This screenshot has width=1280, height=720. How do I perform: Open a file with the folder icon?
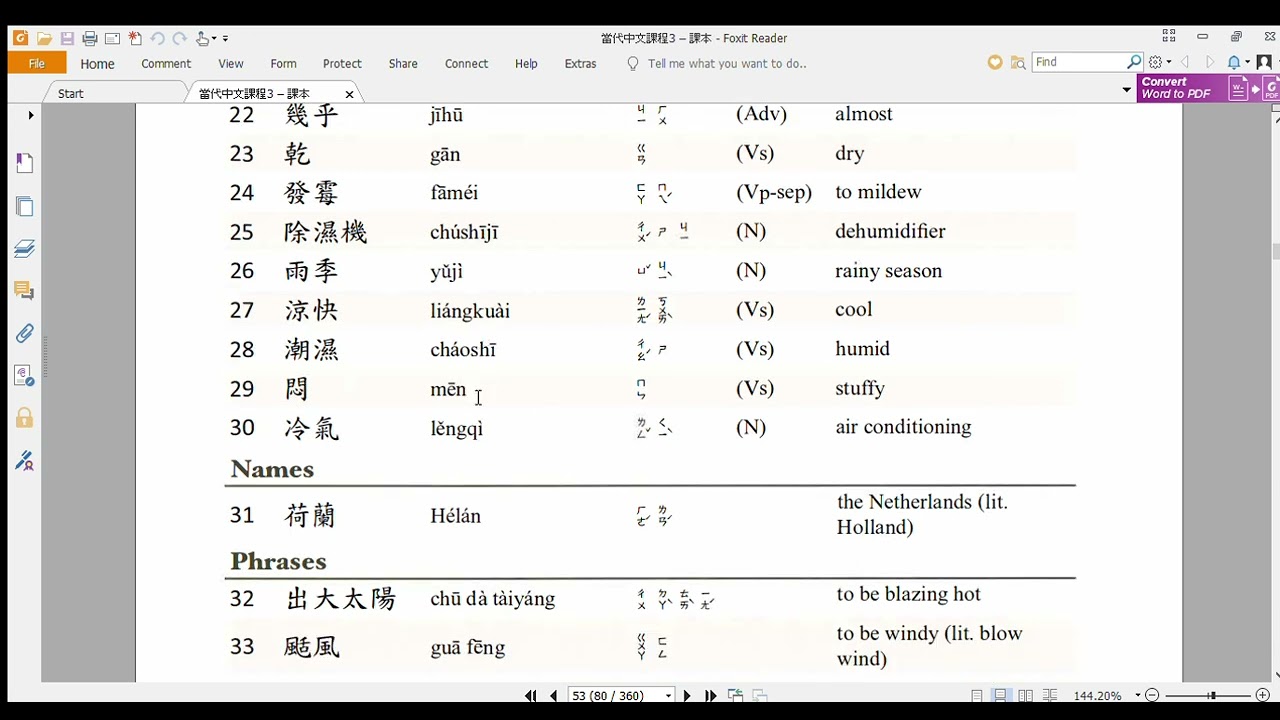click(x=44, y=38)
